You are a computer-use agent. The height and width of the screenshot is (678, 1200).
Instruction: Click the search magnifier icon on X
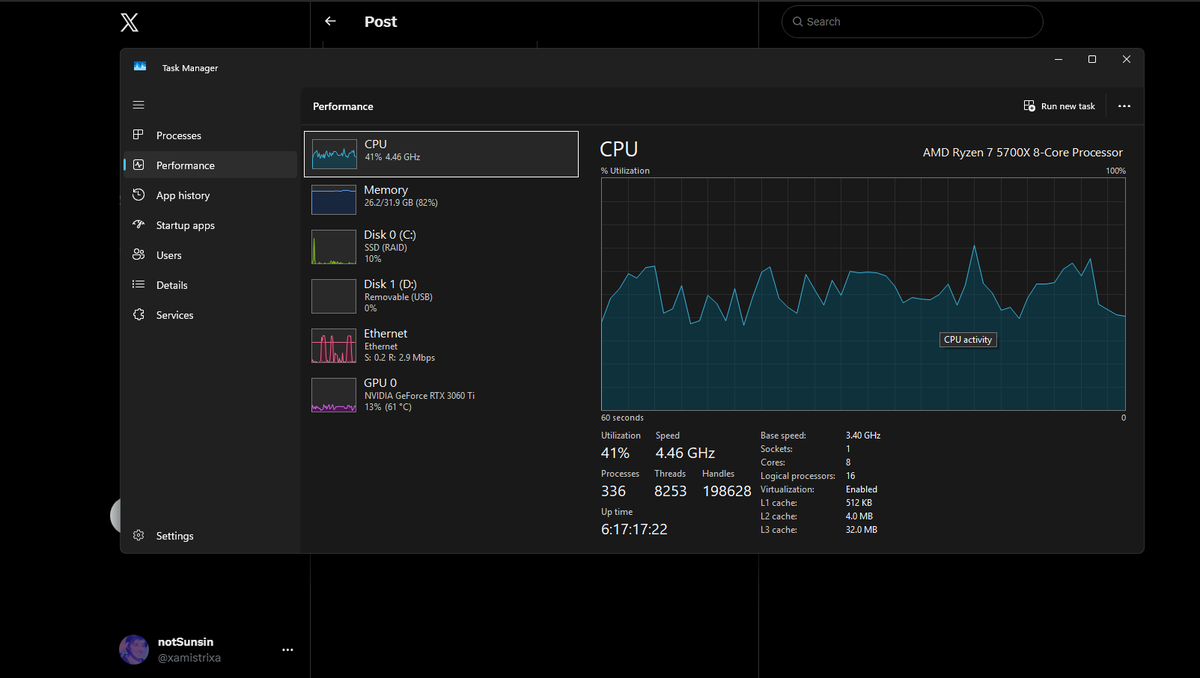797,21
